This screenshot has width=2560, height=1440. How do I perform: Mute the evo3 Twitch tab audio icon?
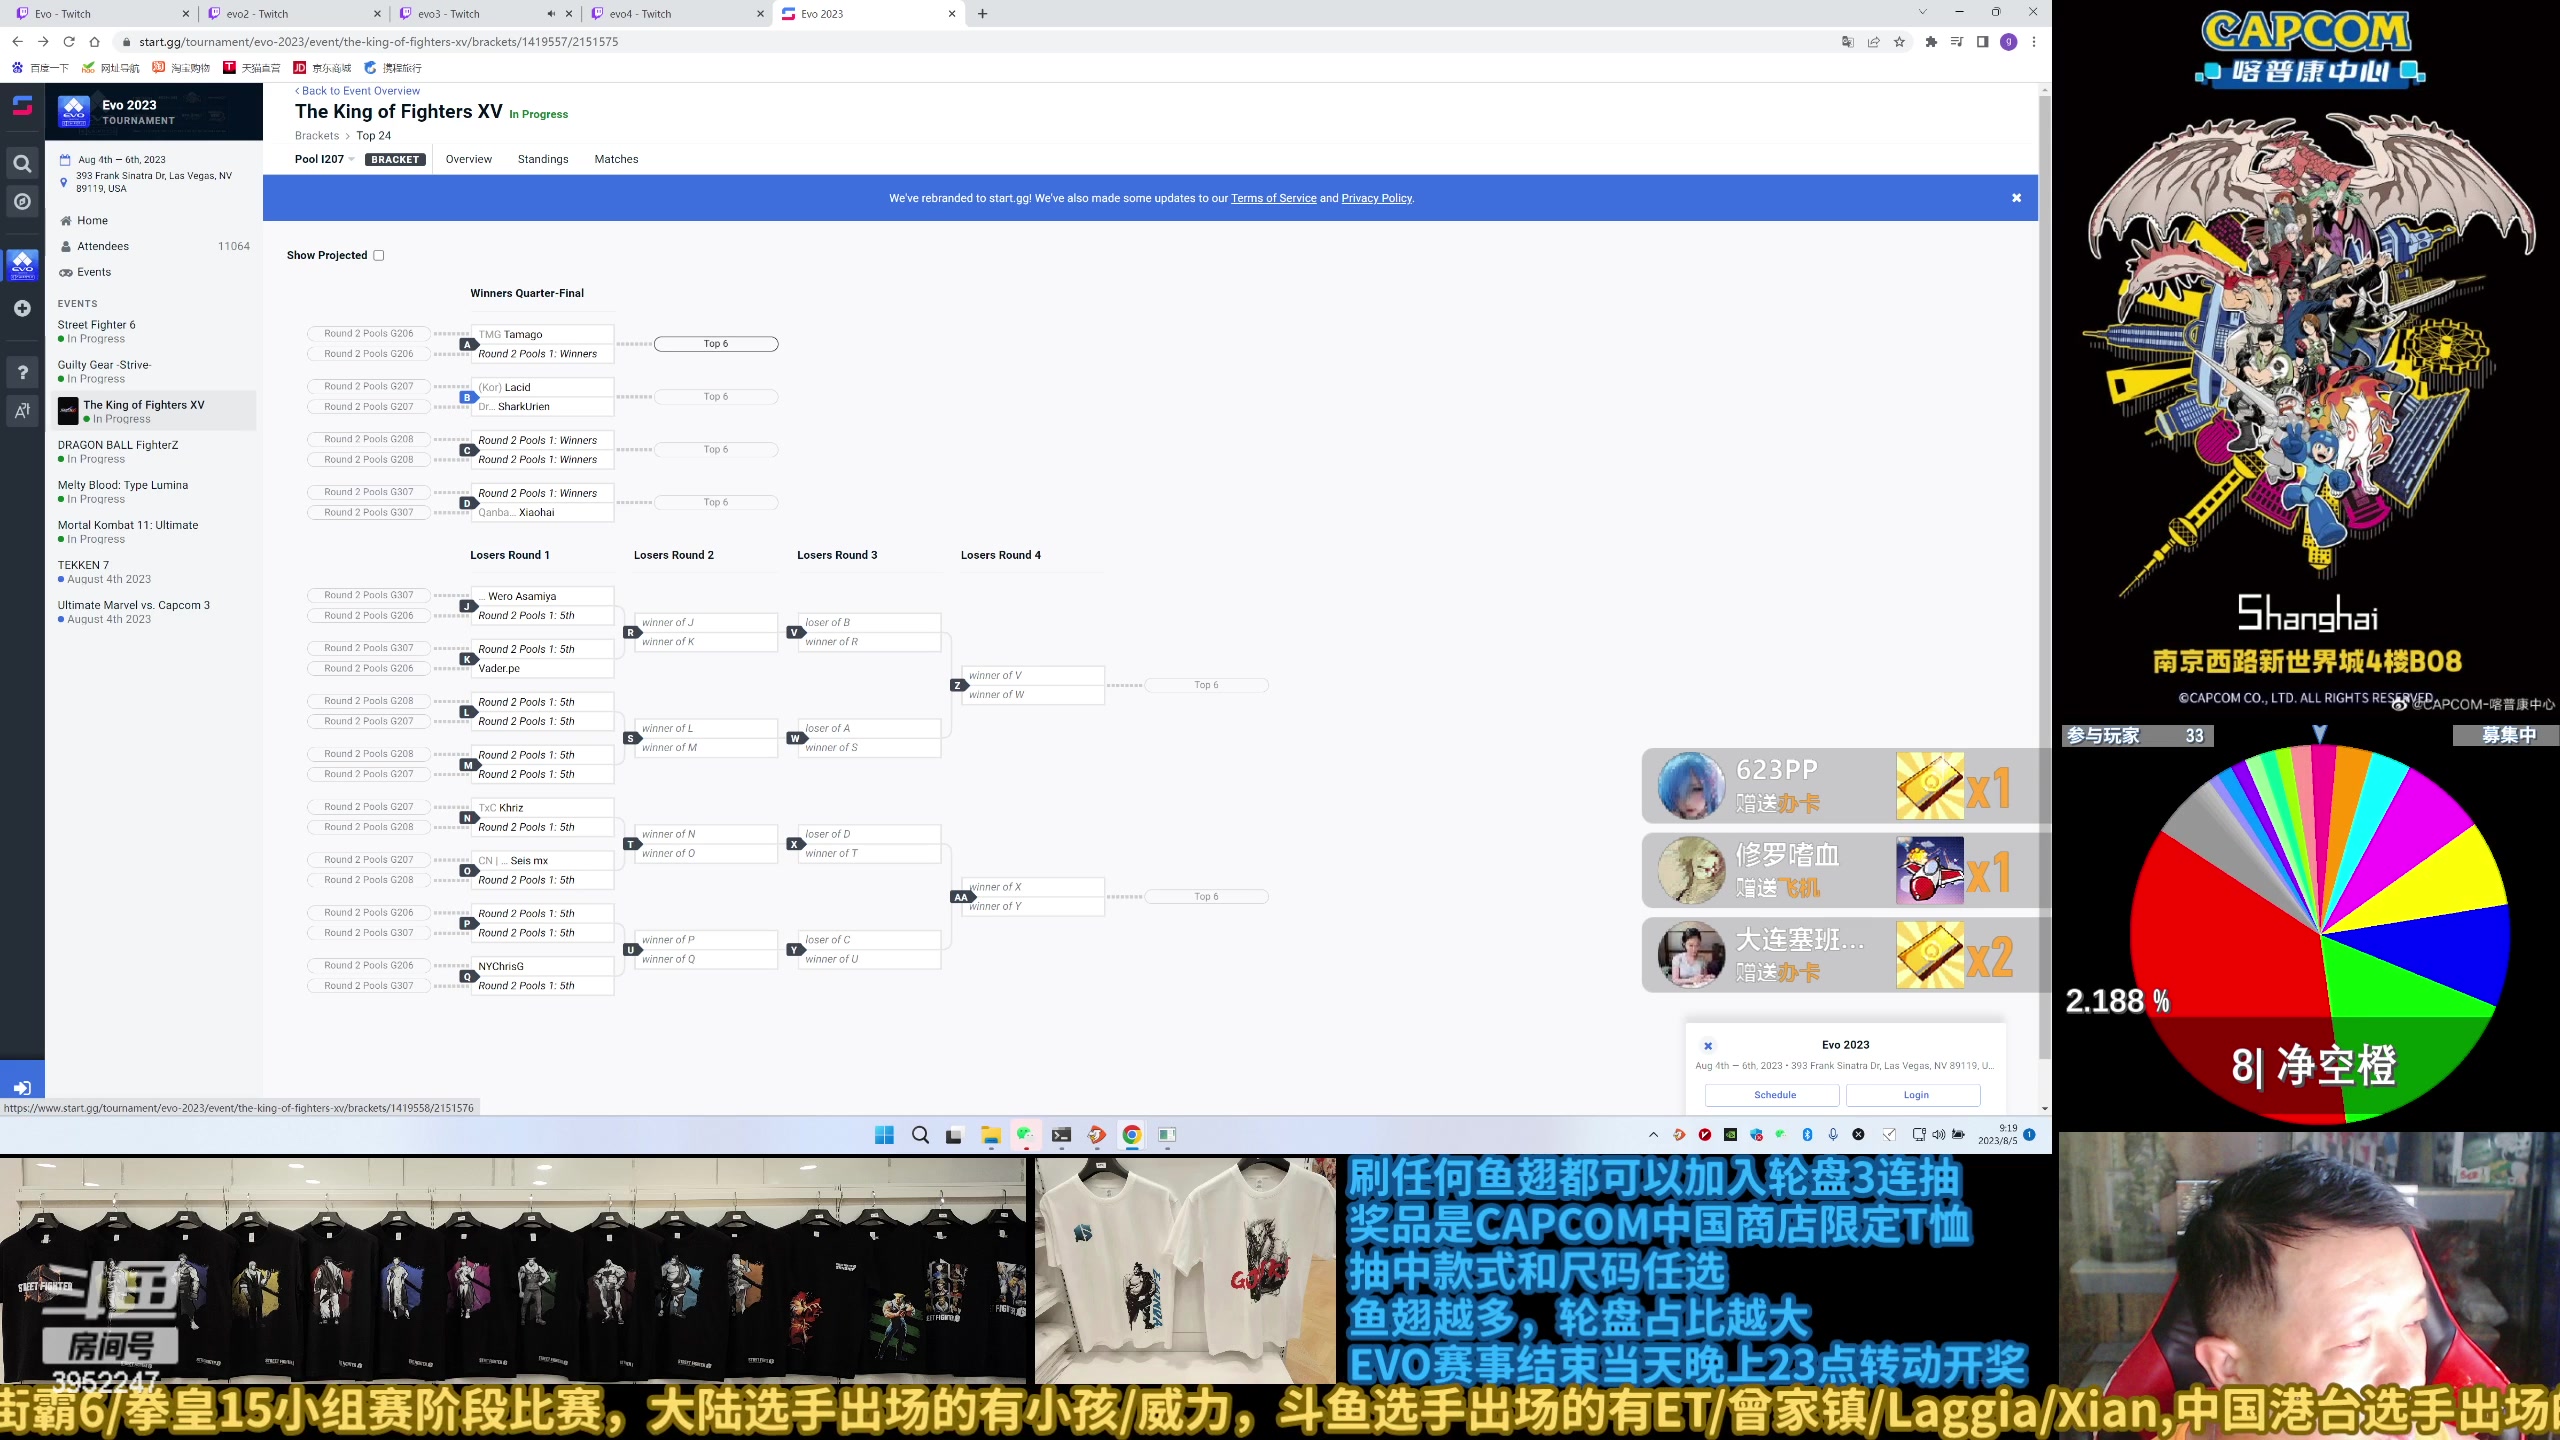(551, 14)
